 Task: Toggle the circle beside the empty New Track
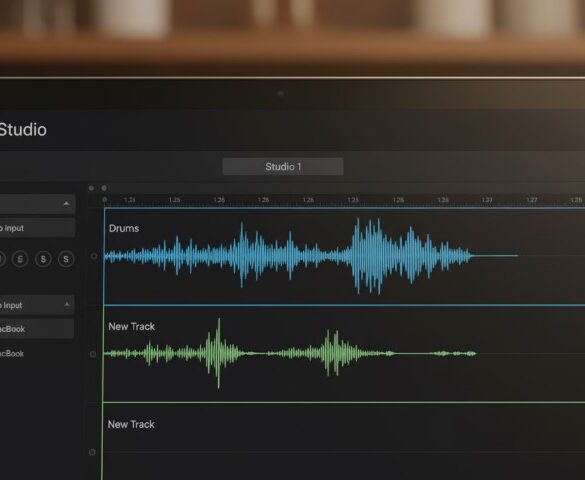click(92, 452)
